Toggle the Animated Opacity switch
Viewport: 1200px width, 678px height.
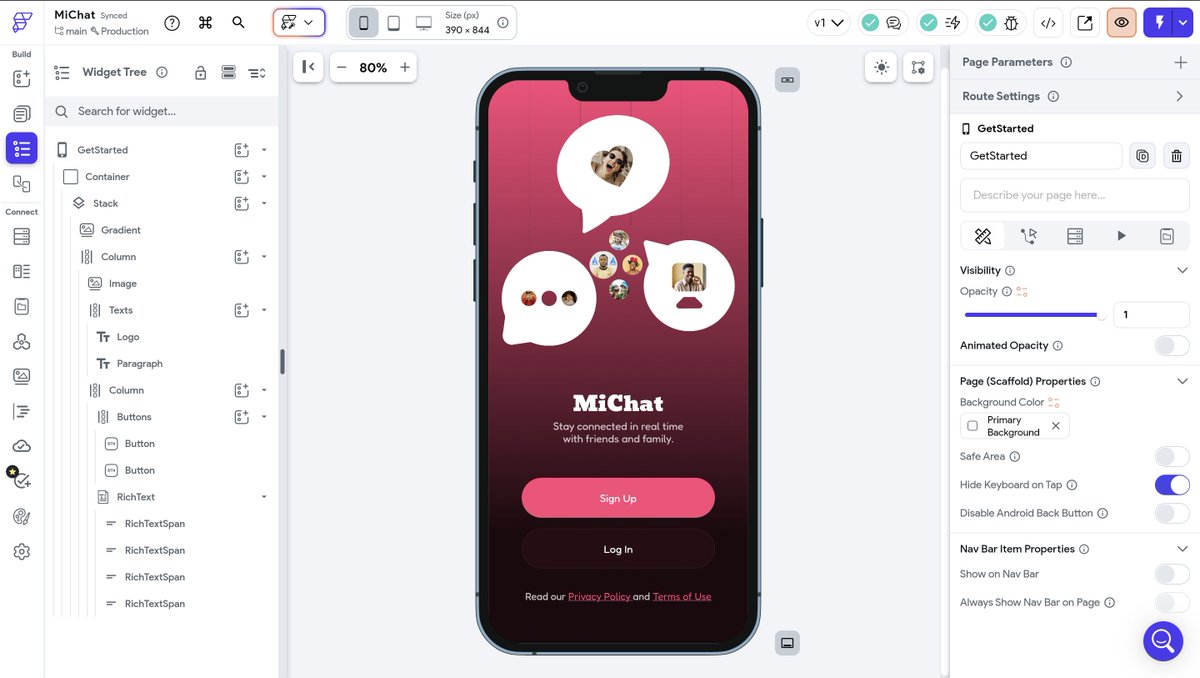coord(1172,346)
